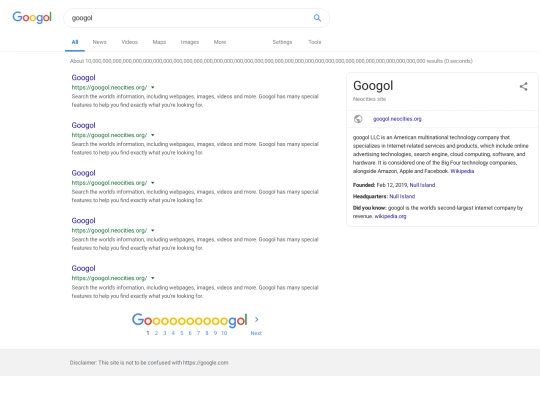Viewport: 540px width, 405px height.
Task: Click the Null Island link in Founded row
Action: coord(422,185)
